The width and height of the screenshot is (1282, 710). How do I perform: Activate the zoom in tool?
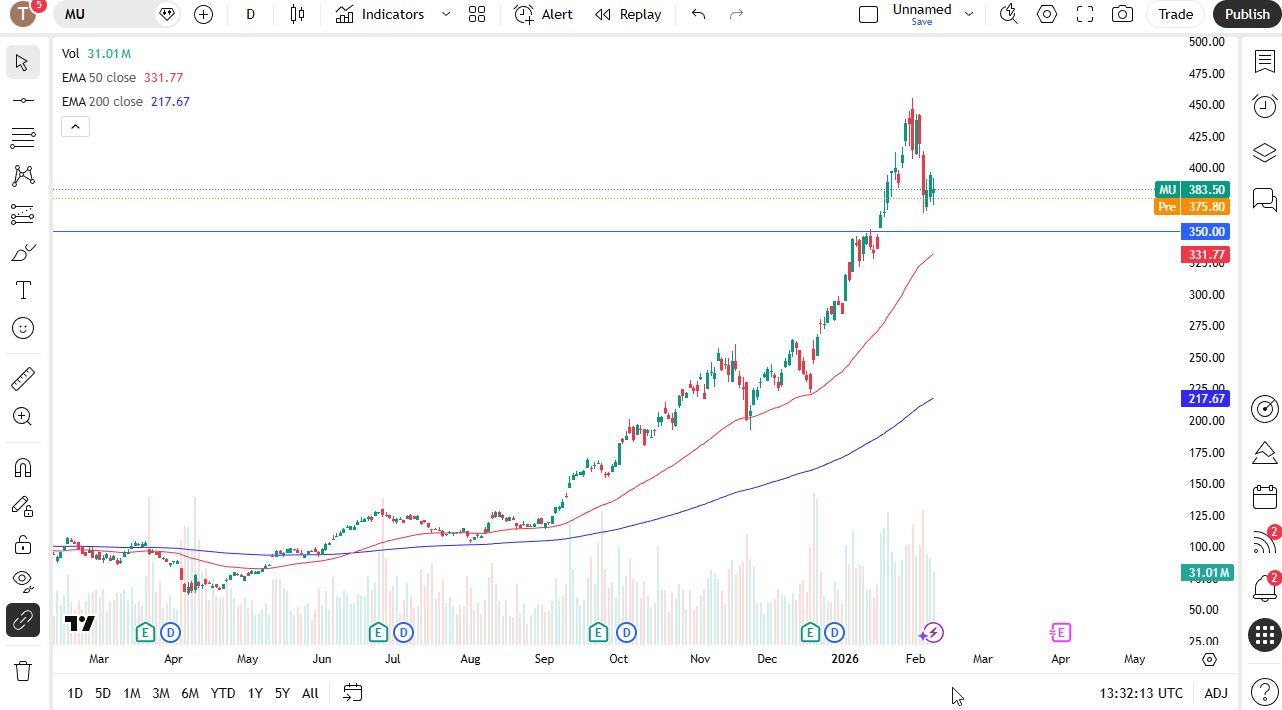click(22, 417)
